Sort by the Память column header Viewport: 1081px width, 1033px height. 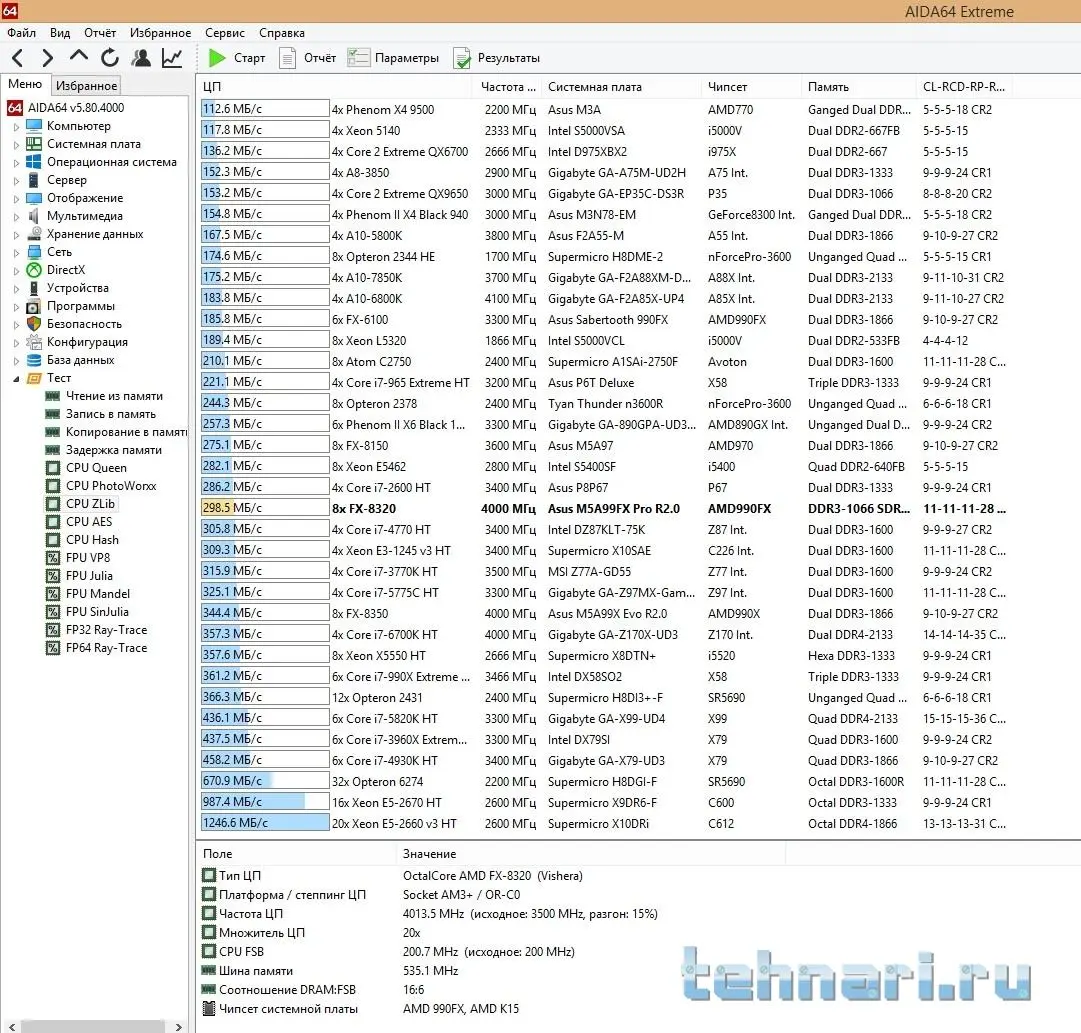coord(859,87)
